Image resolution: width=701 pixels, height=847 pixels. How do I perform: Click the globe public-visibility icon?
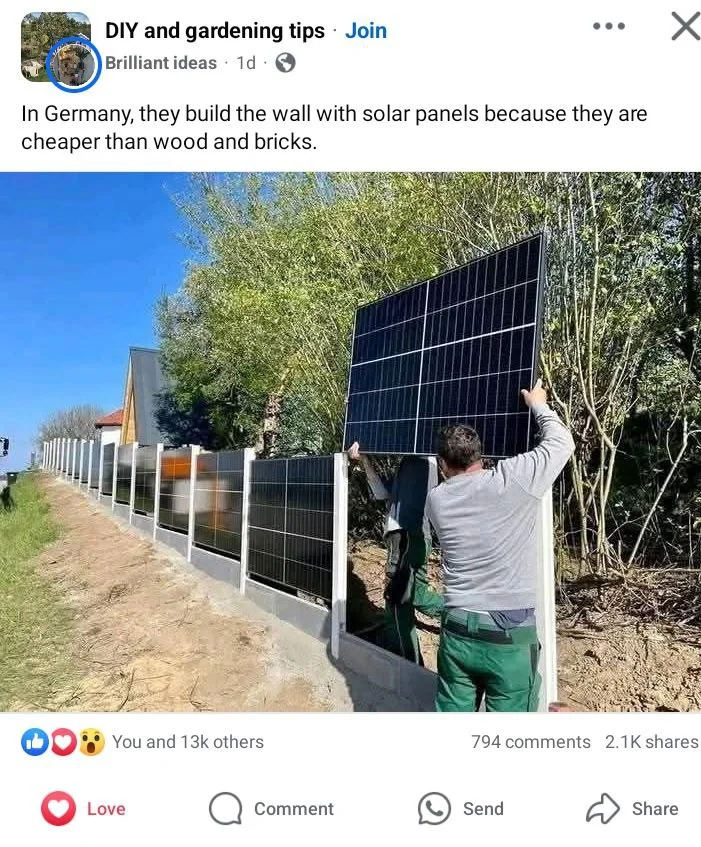tap(285, 63)
